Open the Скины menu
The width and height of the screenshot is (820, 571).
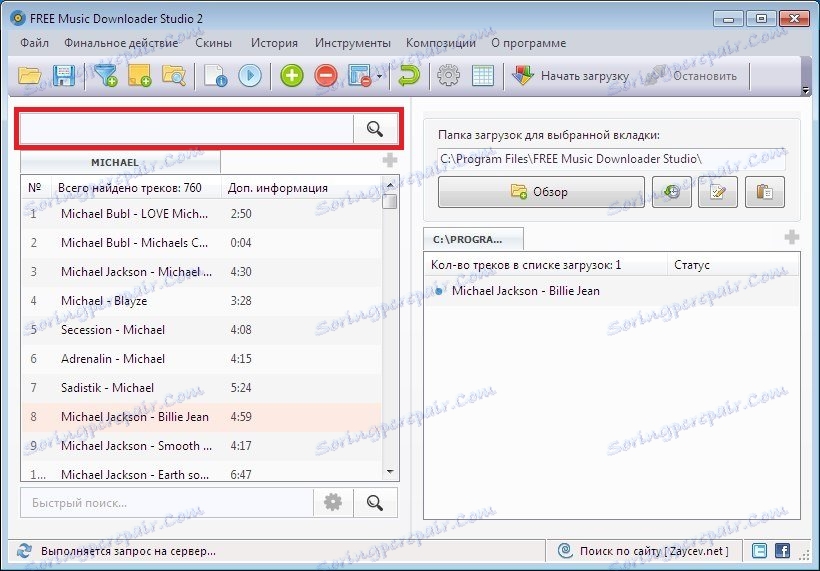tap(213, 43)
